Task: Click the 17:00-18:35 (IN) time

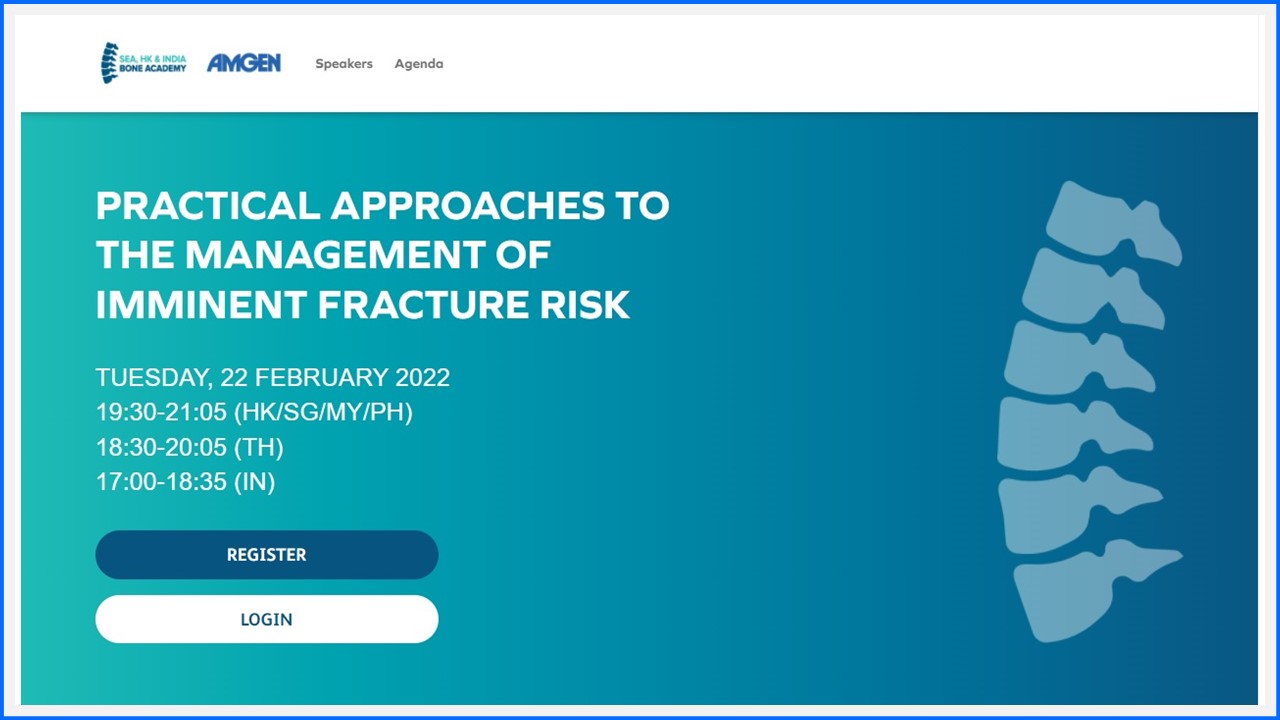Action: click(x=185, y=482)
